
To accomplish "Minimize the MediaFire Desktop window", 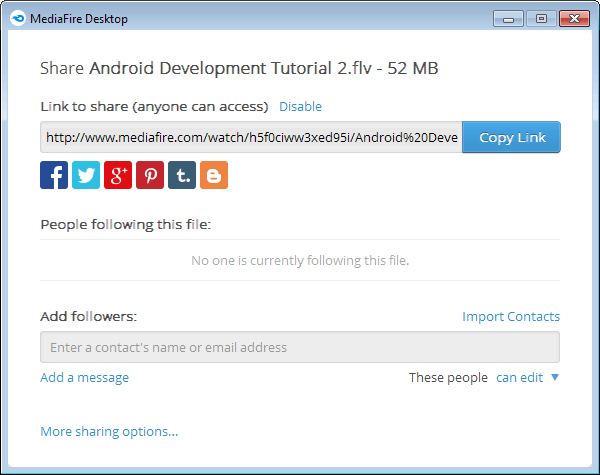I will coord(508,18).
